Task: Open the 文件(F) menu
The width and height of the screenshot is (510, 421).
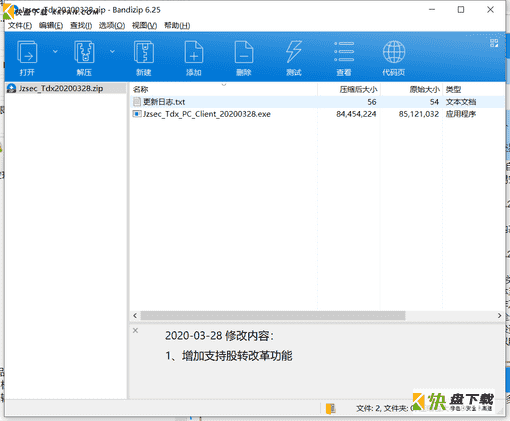Action: tap(20, 25)
